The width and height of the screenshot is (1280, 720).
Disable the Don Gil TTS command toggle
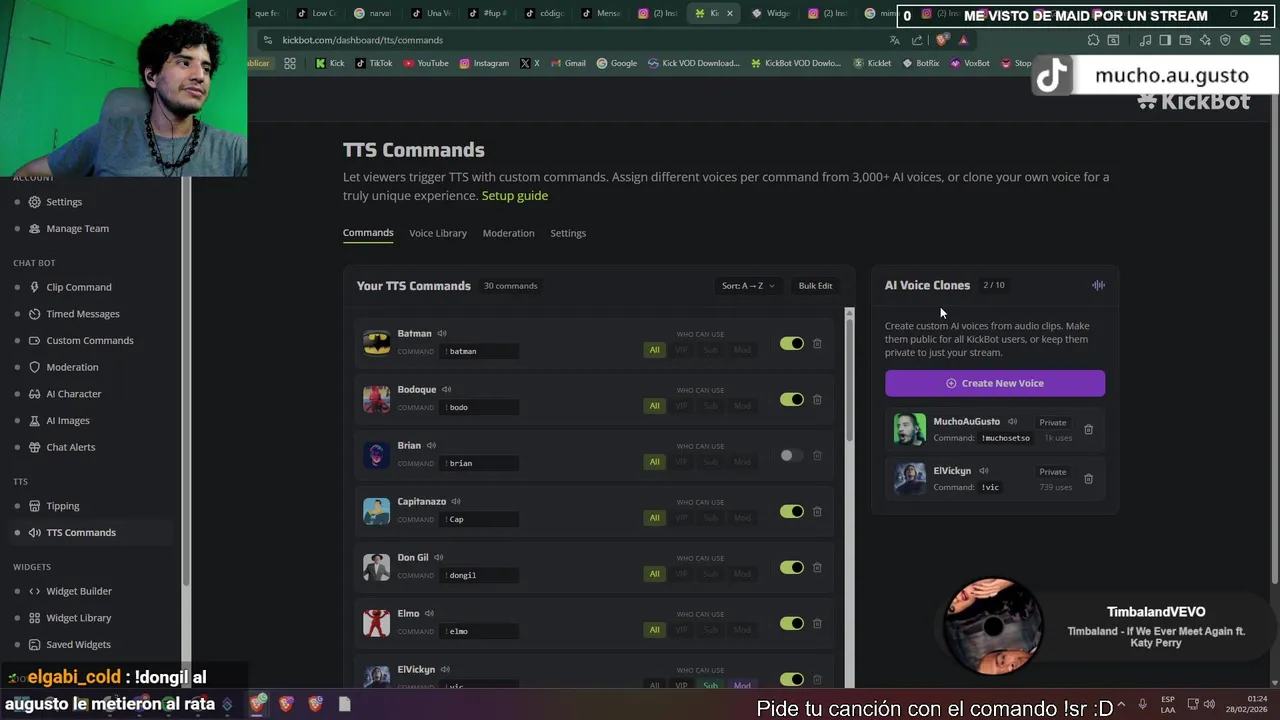click(792, 567)
